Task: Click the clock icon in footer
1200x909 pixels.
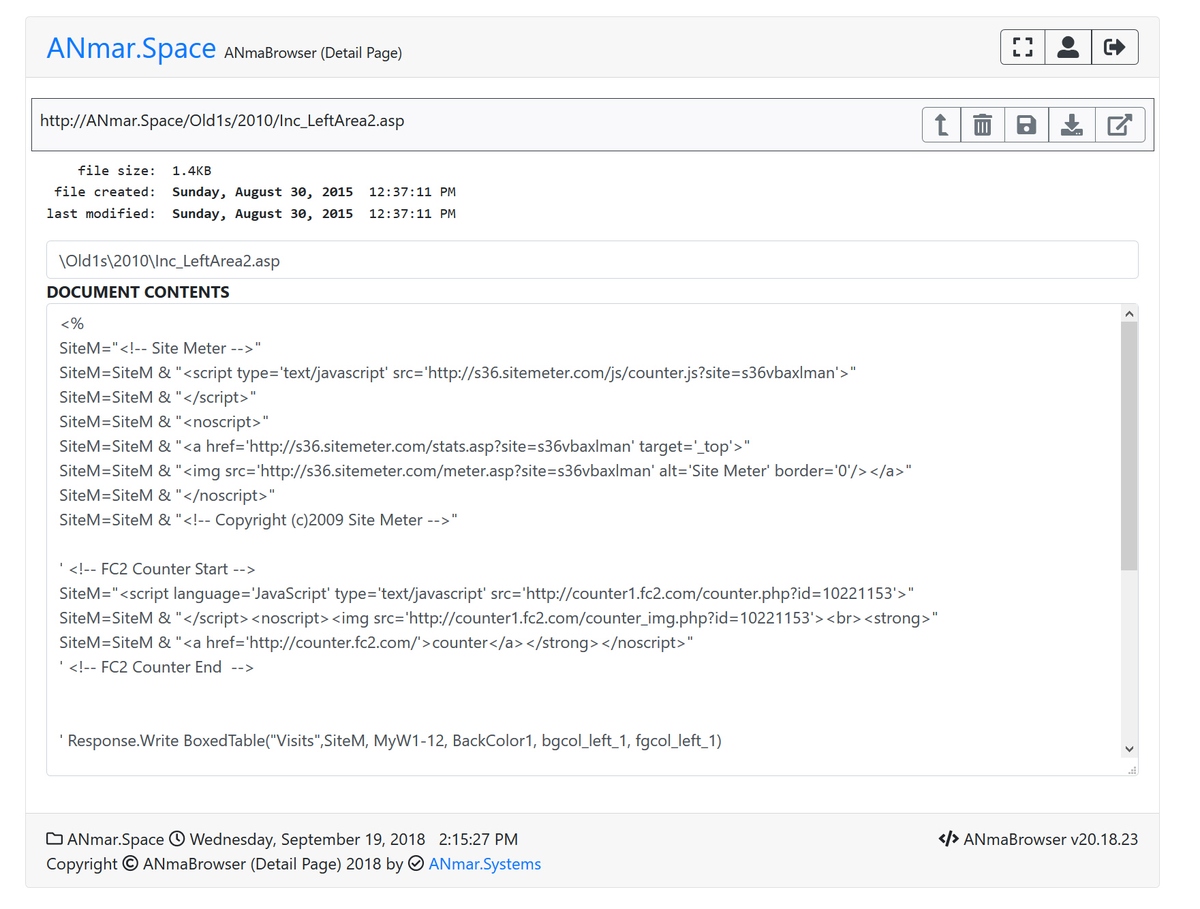Action: (x=177, y=839)
